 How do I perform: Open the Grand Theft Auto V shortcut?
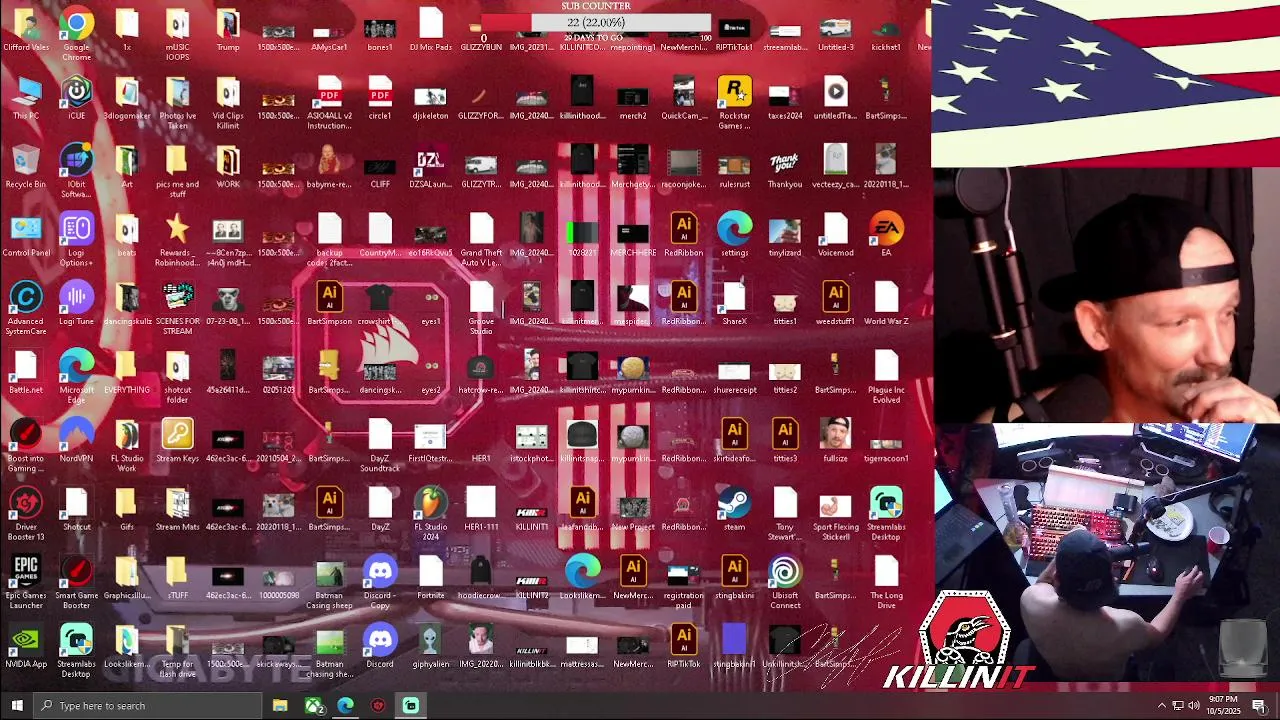point(481,240)
